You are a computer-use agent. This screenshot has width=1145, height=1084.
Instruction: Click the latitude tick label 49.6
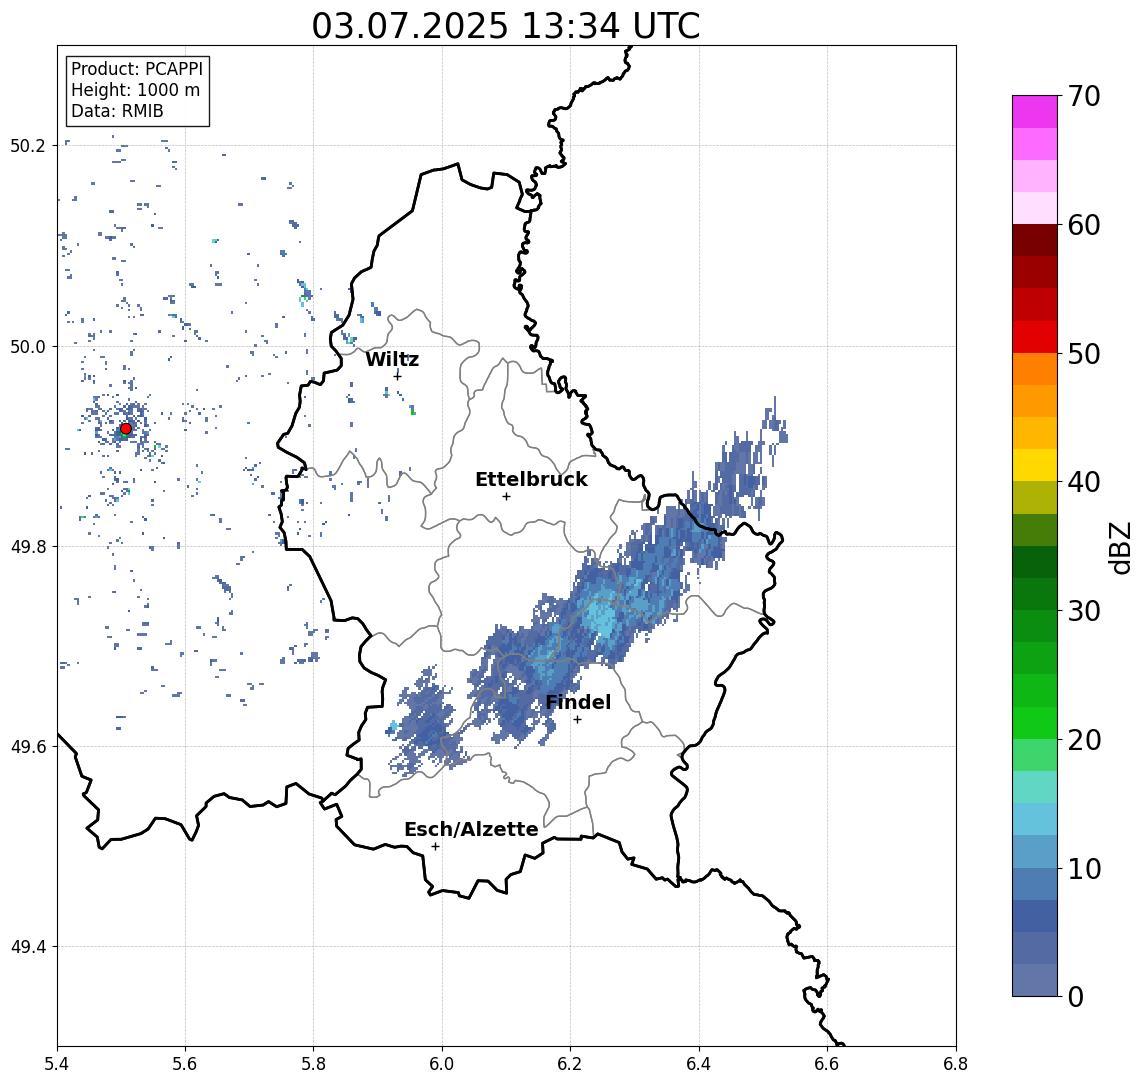[28, 747]
